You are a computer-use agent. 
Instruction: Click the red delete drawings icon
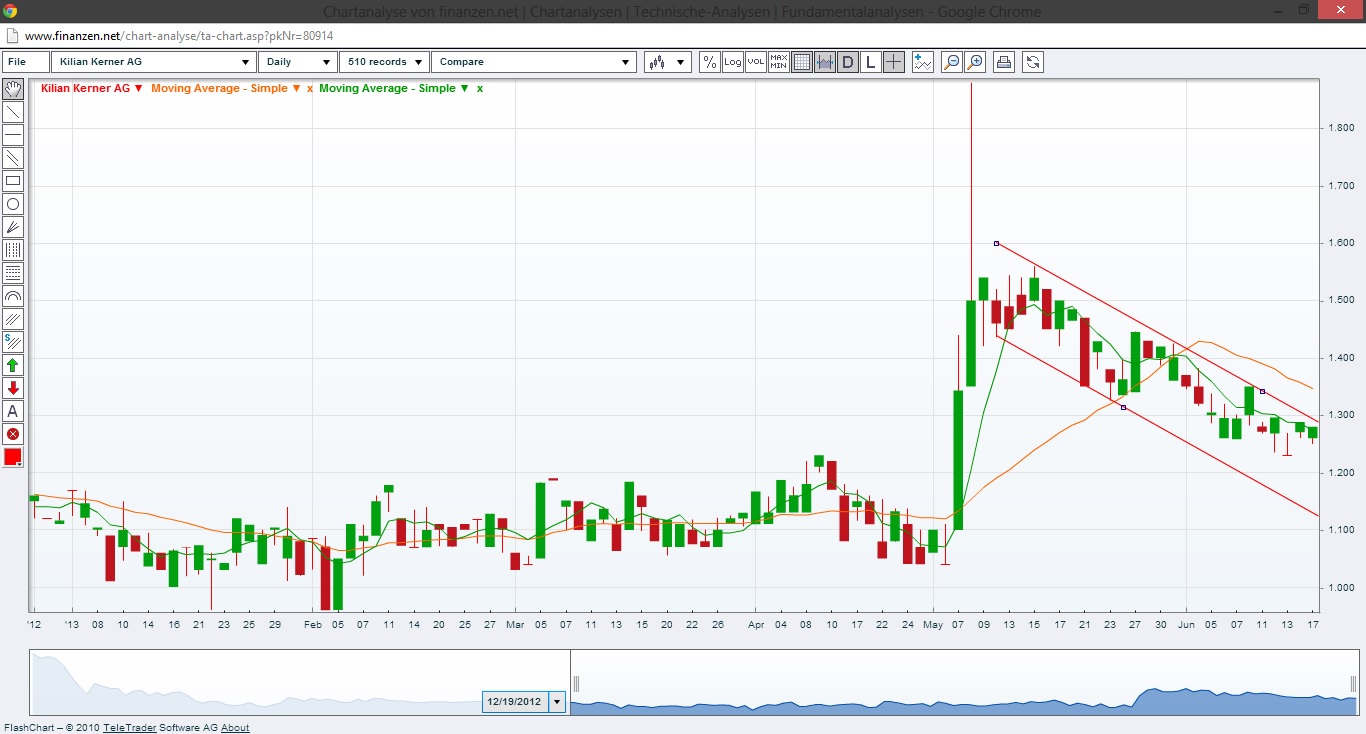click(13, 434)
